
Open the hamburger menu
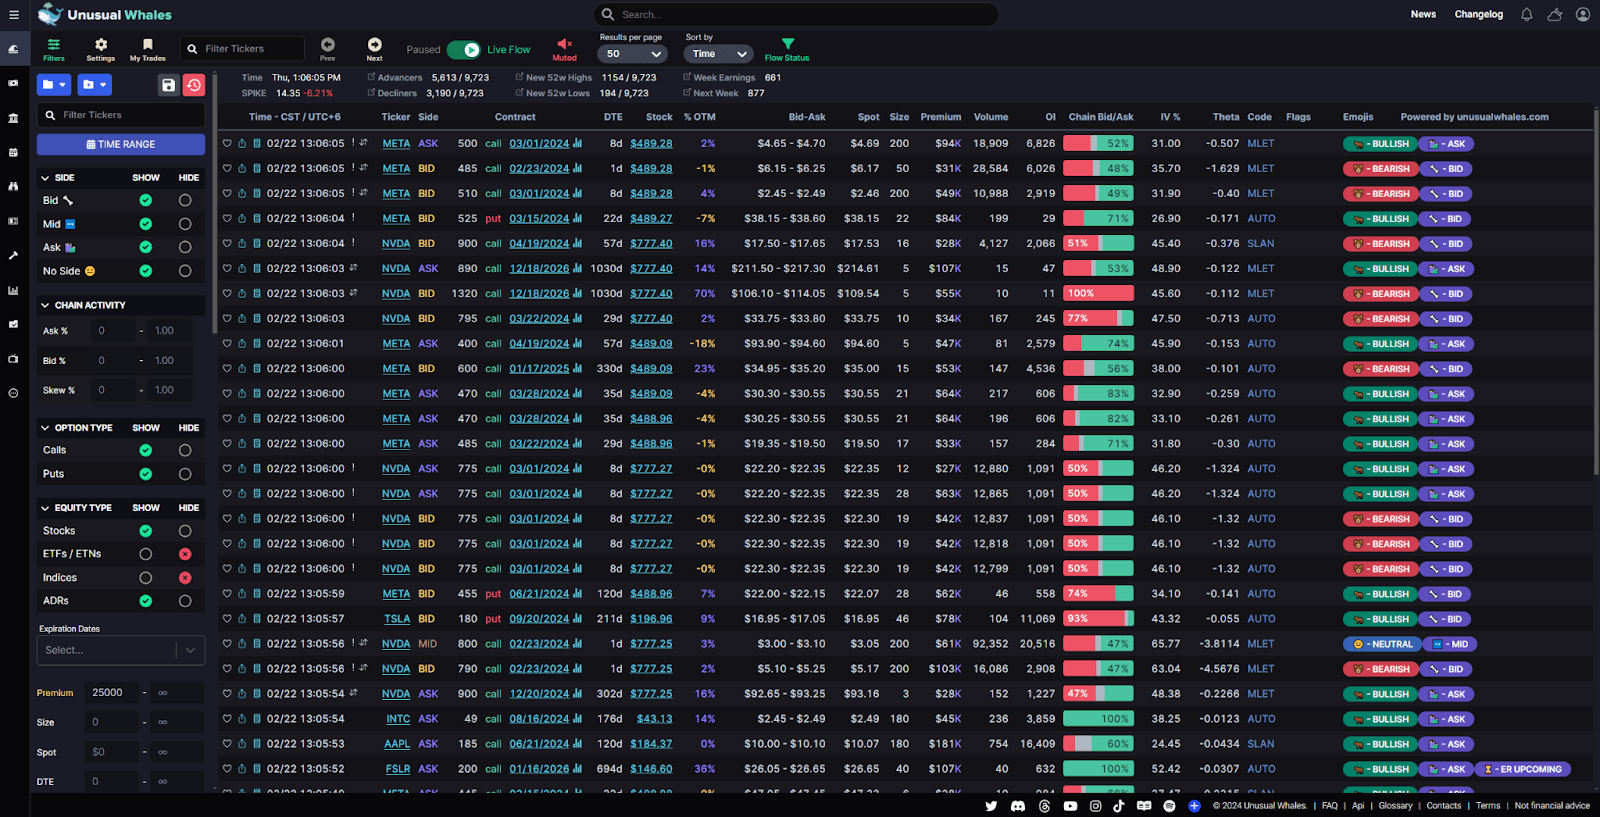[x=14, y=15]
